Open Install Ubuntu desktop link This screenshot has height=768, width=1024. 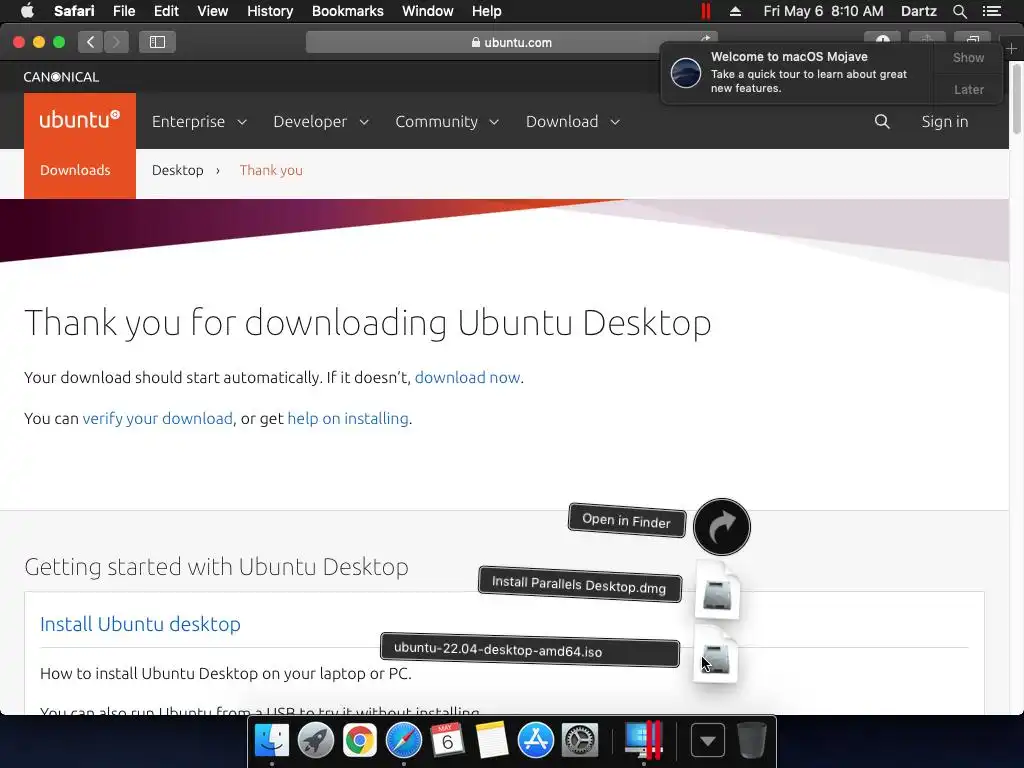point(140,624)
